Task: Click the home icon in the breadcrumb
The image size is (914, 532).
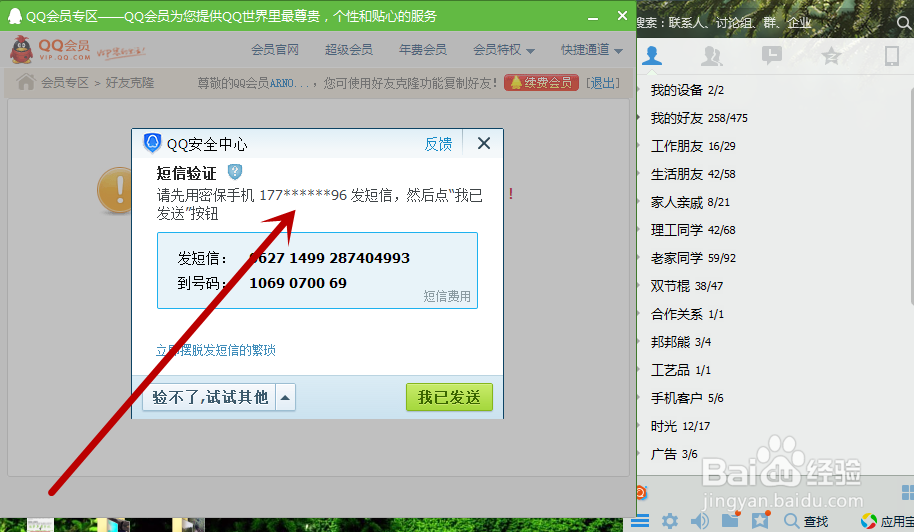Action: pos(26,82)
